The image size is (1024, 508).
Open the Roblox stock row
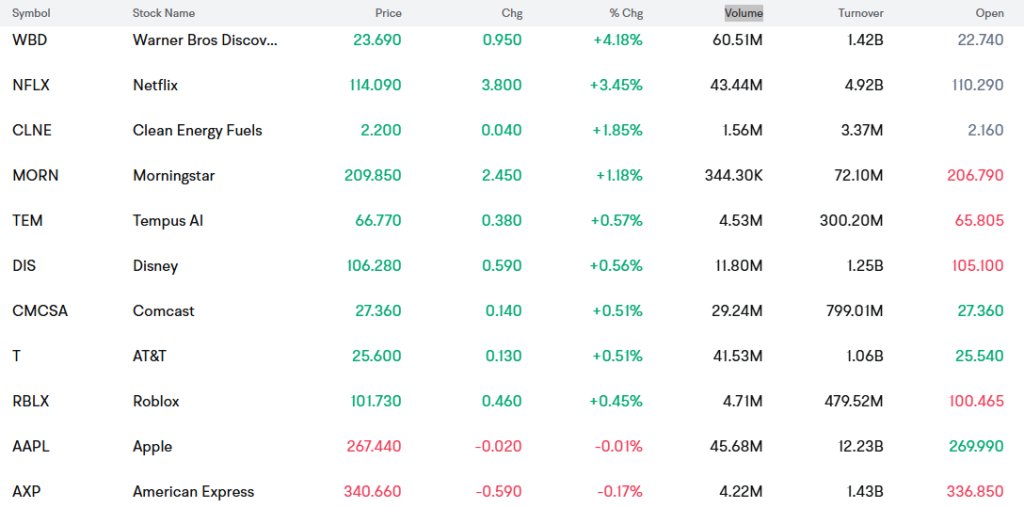click(x=156, y=401)
